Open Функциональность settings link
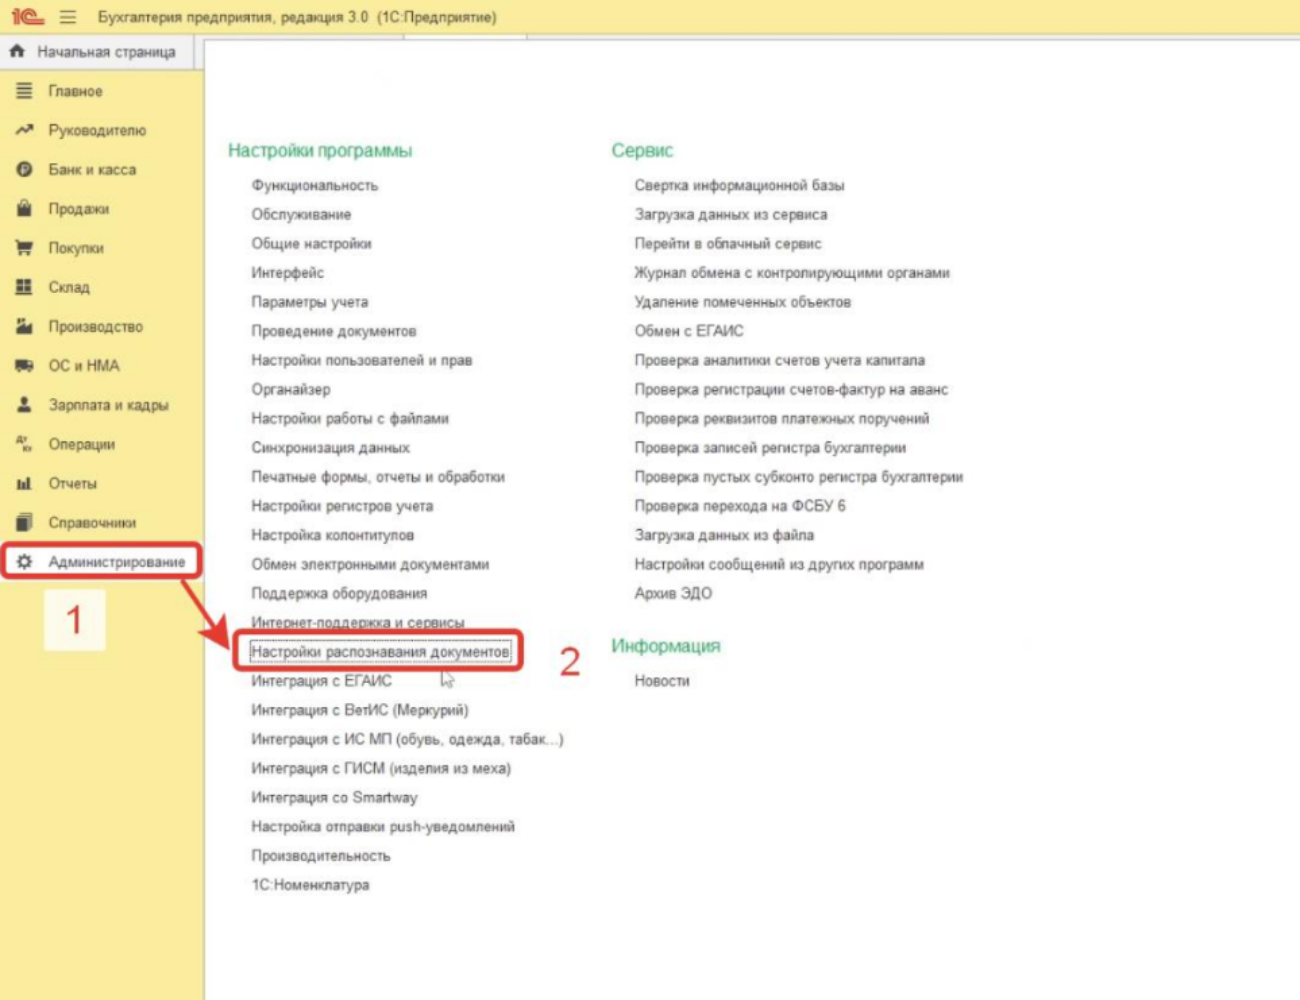 tap(314, 185)
